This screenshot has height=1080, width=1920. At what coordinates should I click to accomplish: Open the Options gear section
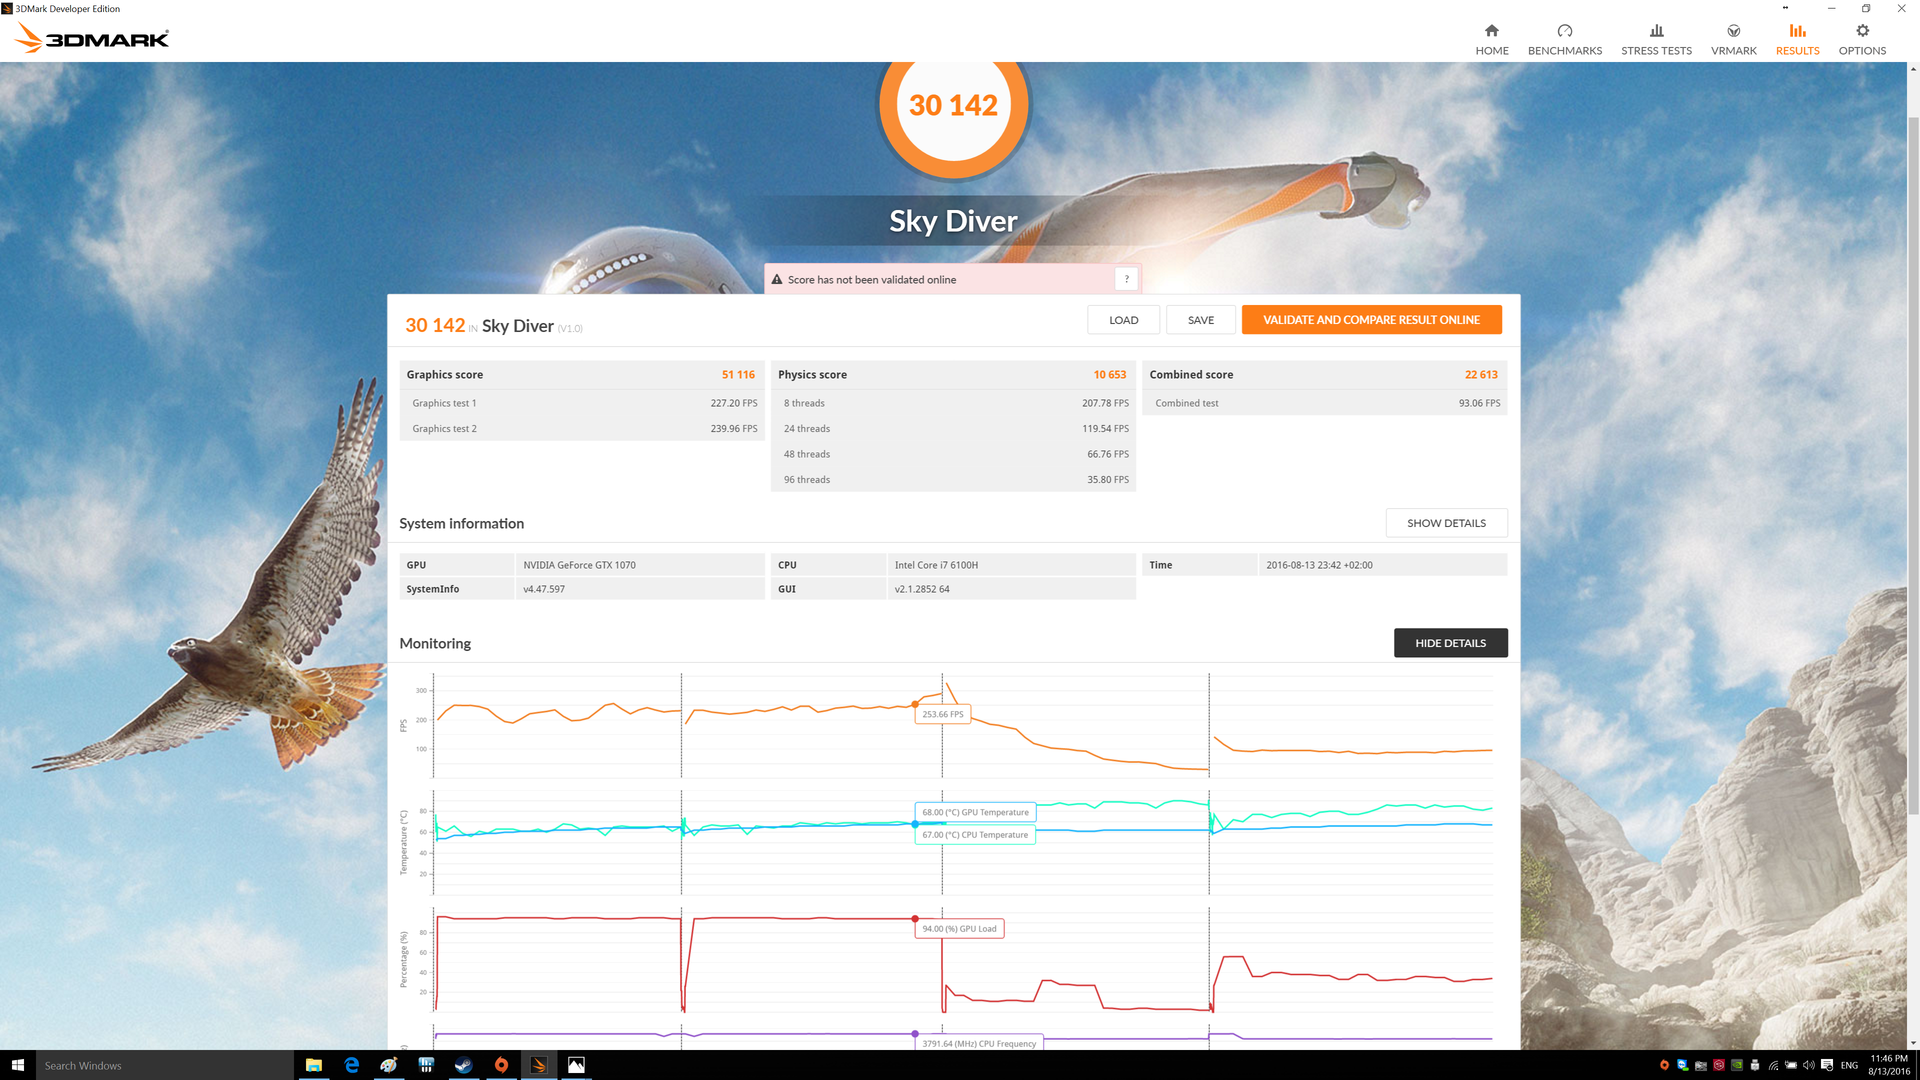click(1862, 40)
